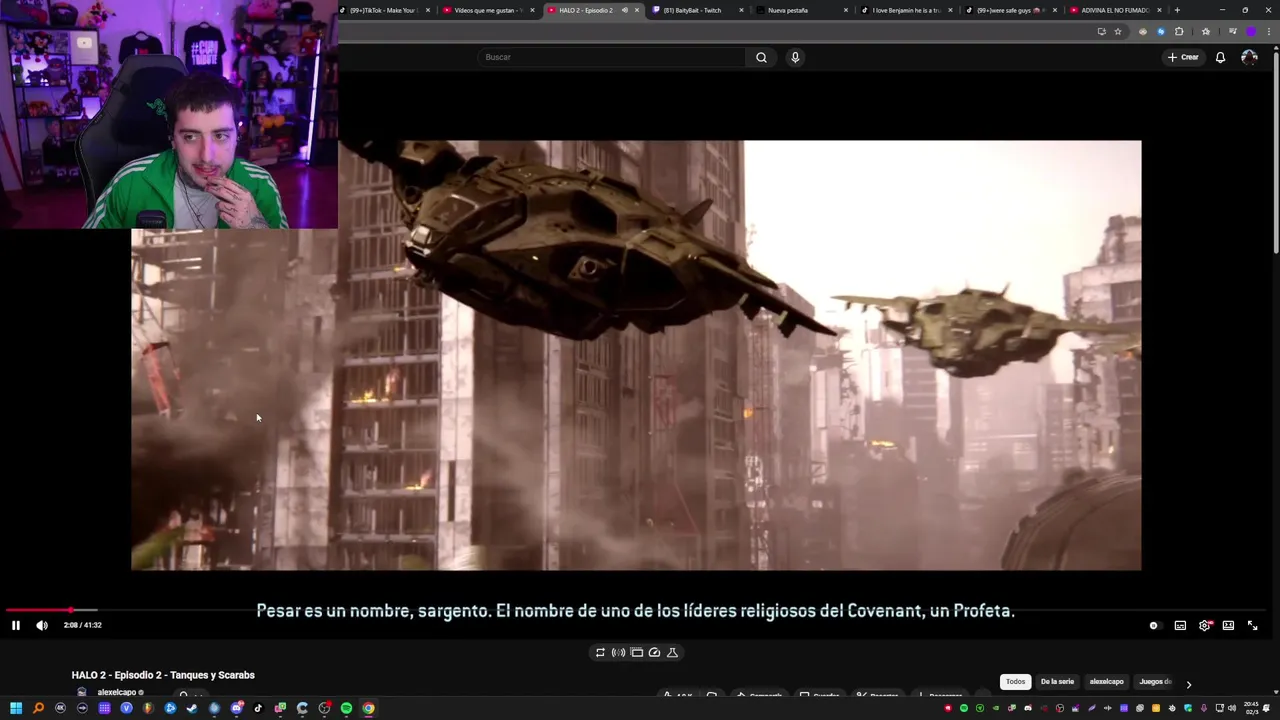Toggle the autoplay switch in player

pyautogui.click(x=1154, y=625)
